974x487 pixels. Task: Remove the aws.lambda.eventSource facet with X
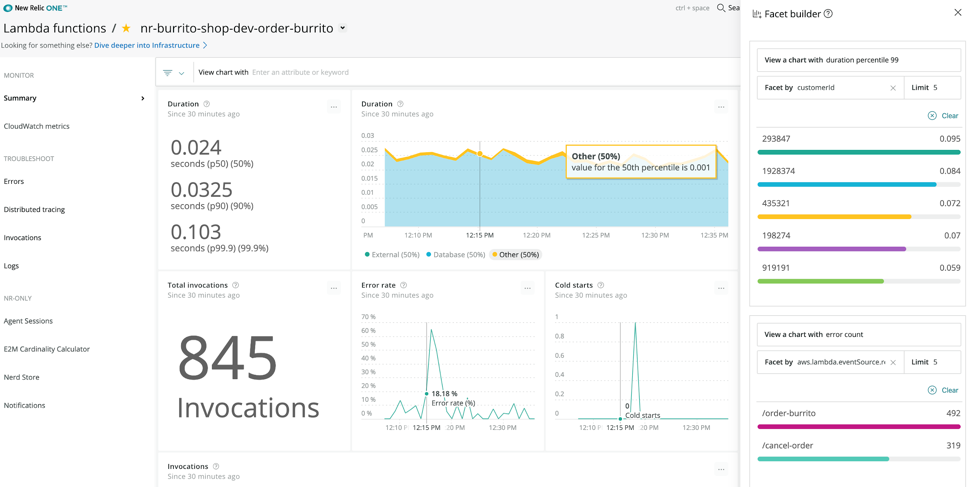[x=893, y=362]
